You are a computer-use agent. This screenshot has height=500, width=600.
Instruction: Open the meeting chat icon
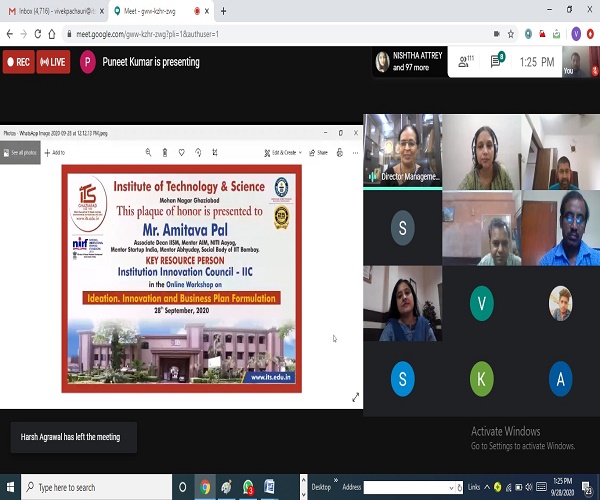(497, 60)
